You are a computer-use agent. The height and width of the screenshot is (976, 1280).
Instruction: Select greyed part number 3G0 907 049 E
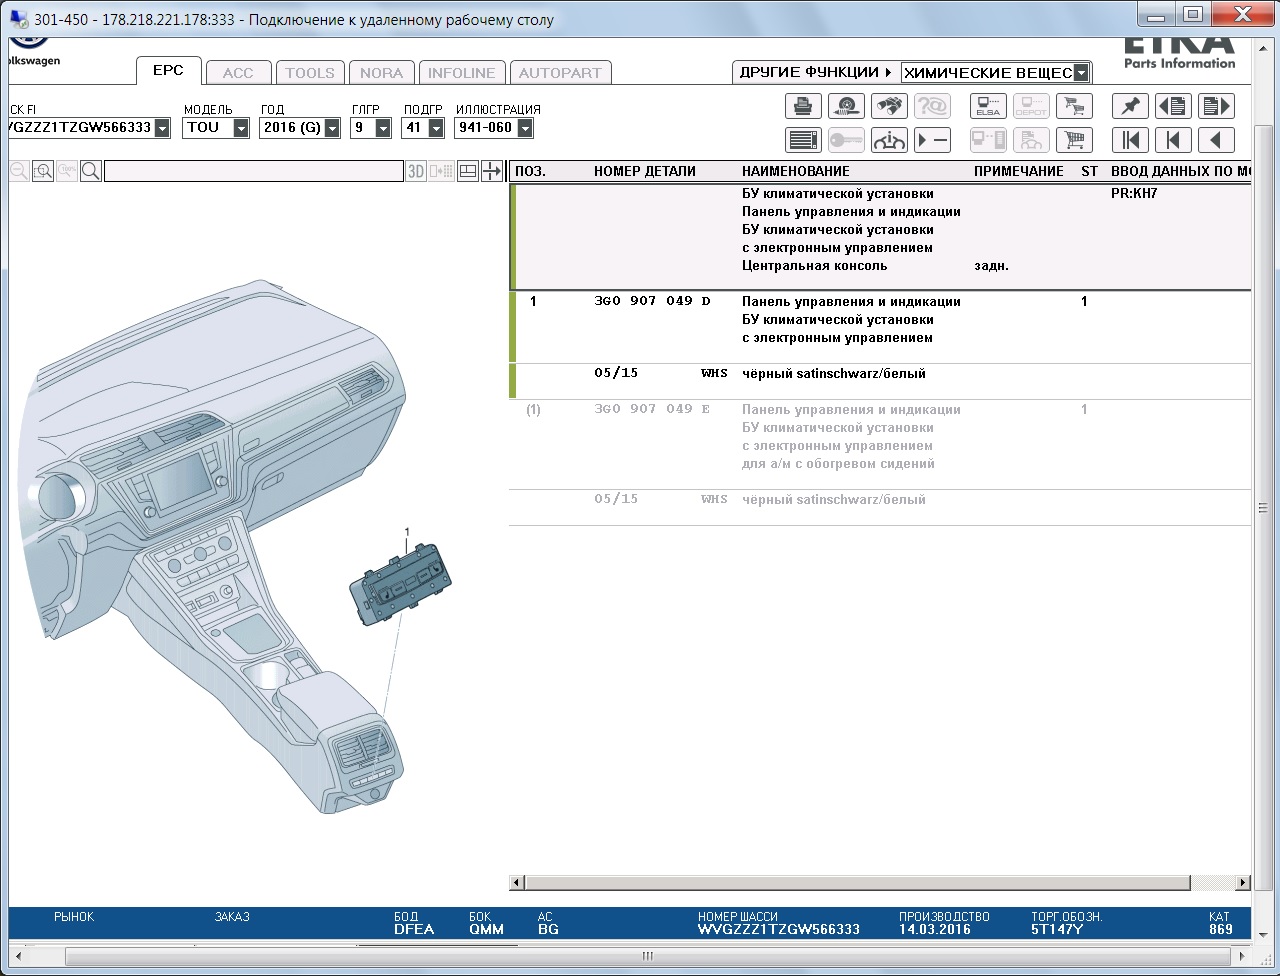[x=652, y=409]
